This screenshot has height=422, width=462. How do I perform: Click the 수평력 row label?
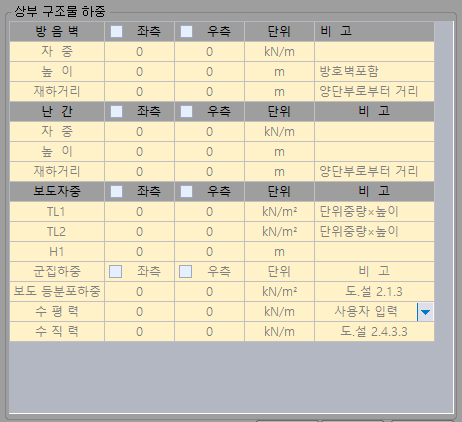click(x=57, y=312)
